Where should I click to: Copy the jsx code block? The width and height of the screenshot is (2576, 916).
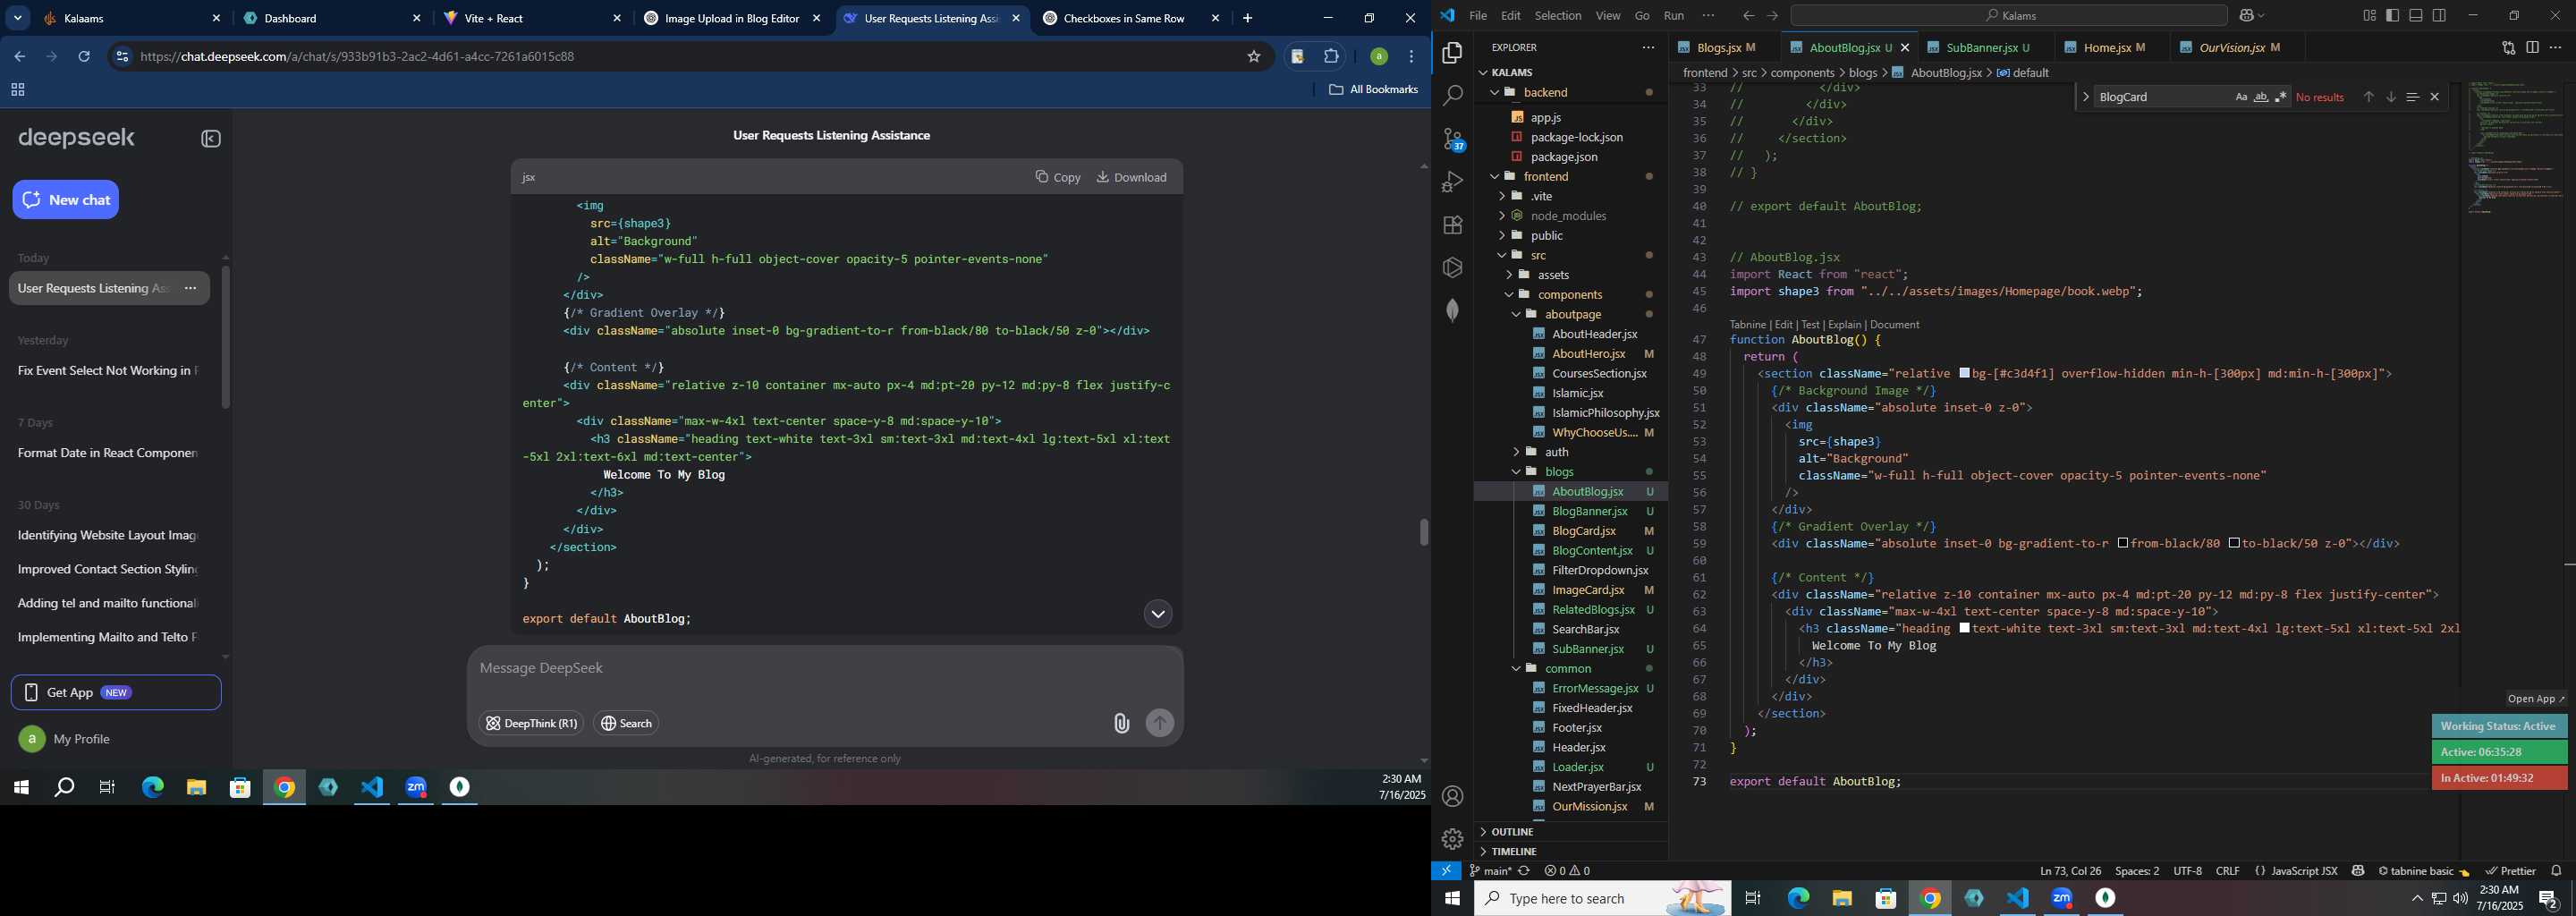click(x=1058, y=177)
